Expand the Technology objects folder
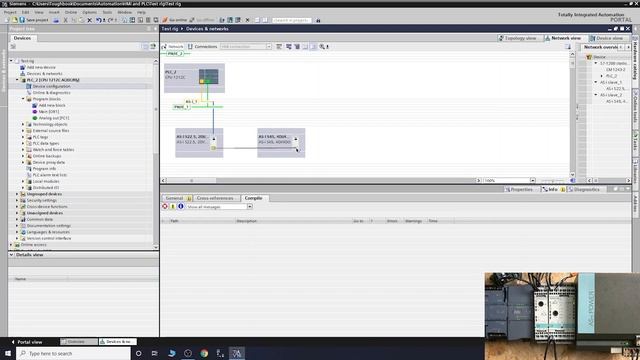 tap(23, 124)
